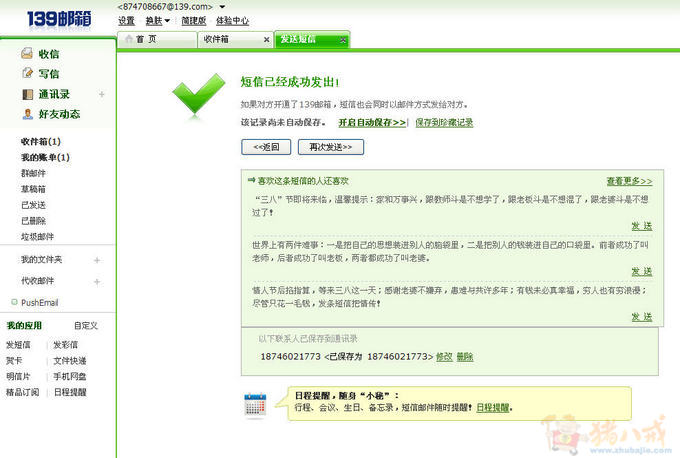Open 发彩信 application
This screenshot has height=458, width=680.
point(65,345)
